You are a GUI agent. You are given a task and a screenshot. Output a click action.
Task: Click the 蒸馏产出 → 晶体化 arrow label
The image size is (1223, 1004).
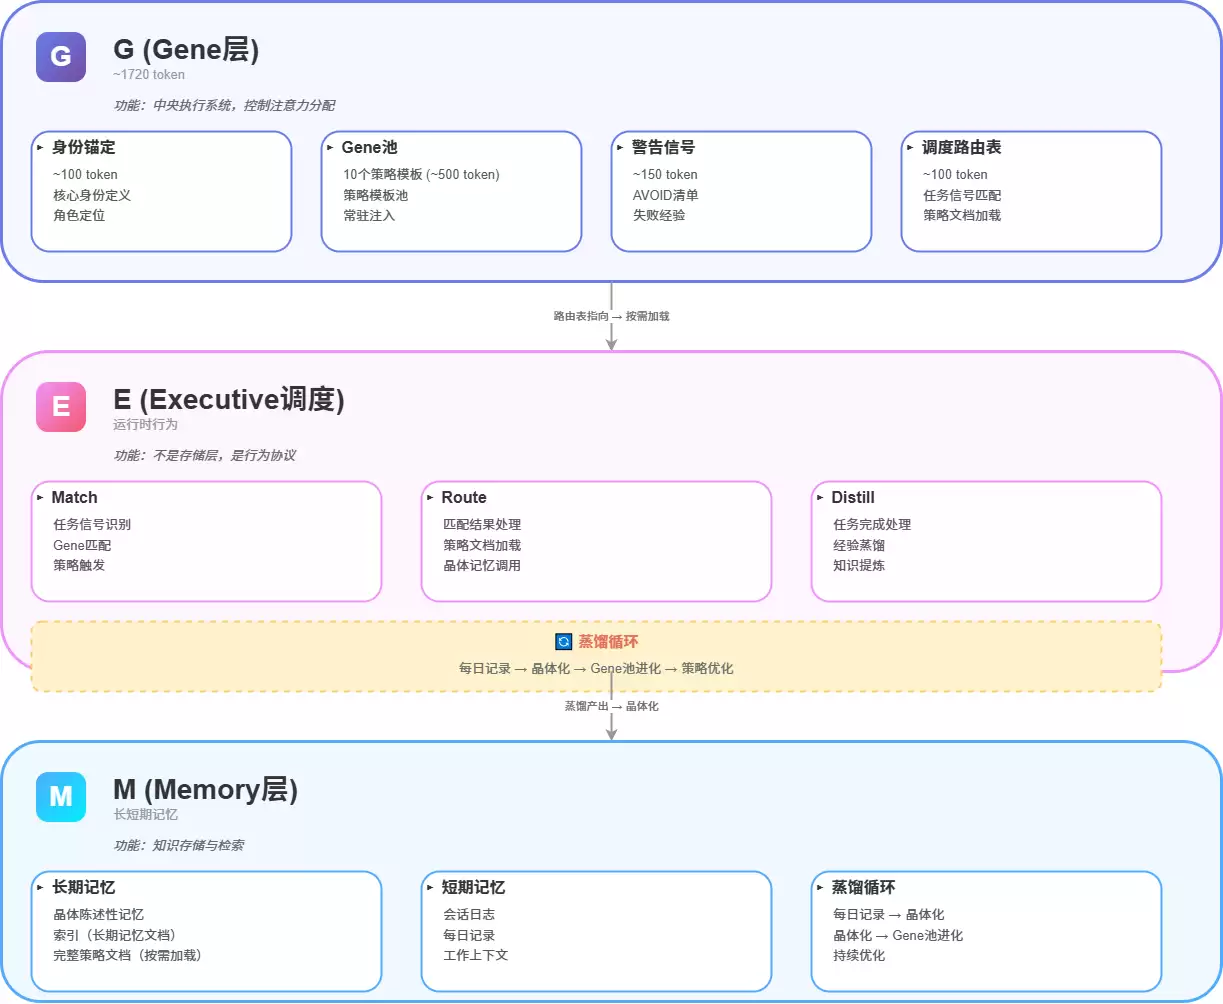[x=611, y=706]
